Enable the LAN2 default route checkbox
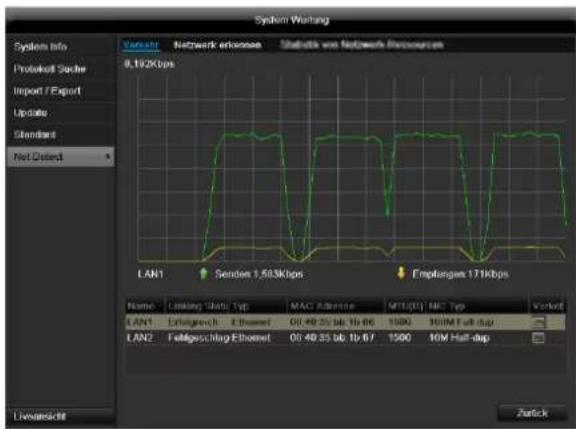Viewport: 576px width, 429px height. pos(538,338)
